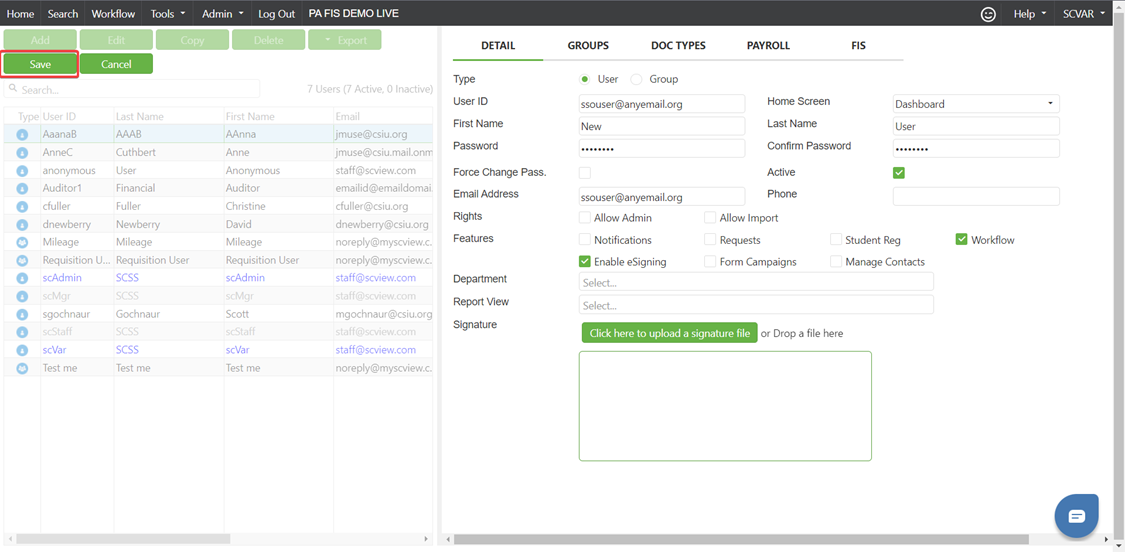
Task: Click here to upload a signature file
Action: point(669,333)
